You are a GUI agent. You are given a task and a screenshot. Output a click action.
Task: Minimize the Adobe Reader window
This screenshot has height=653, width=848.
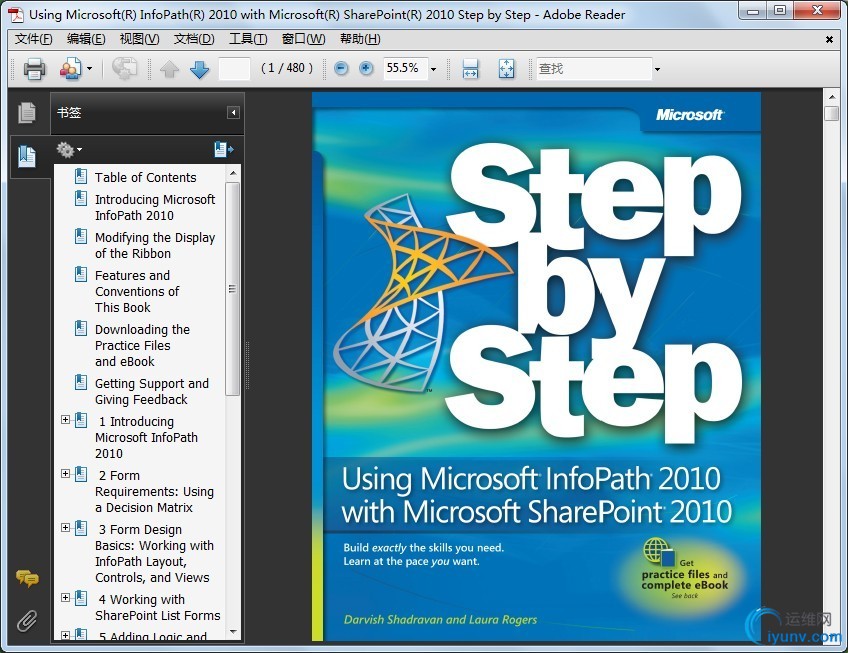point(753,11)
